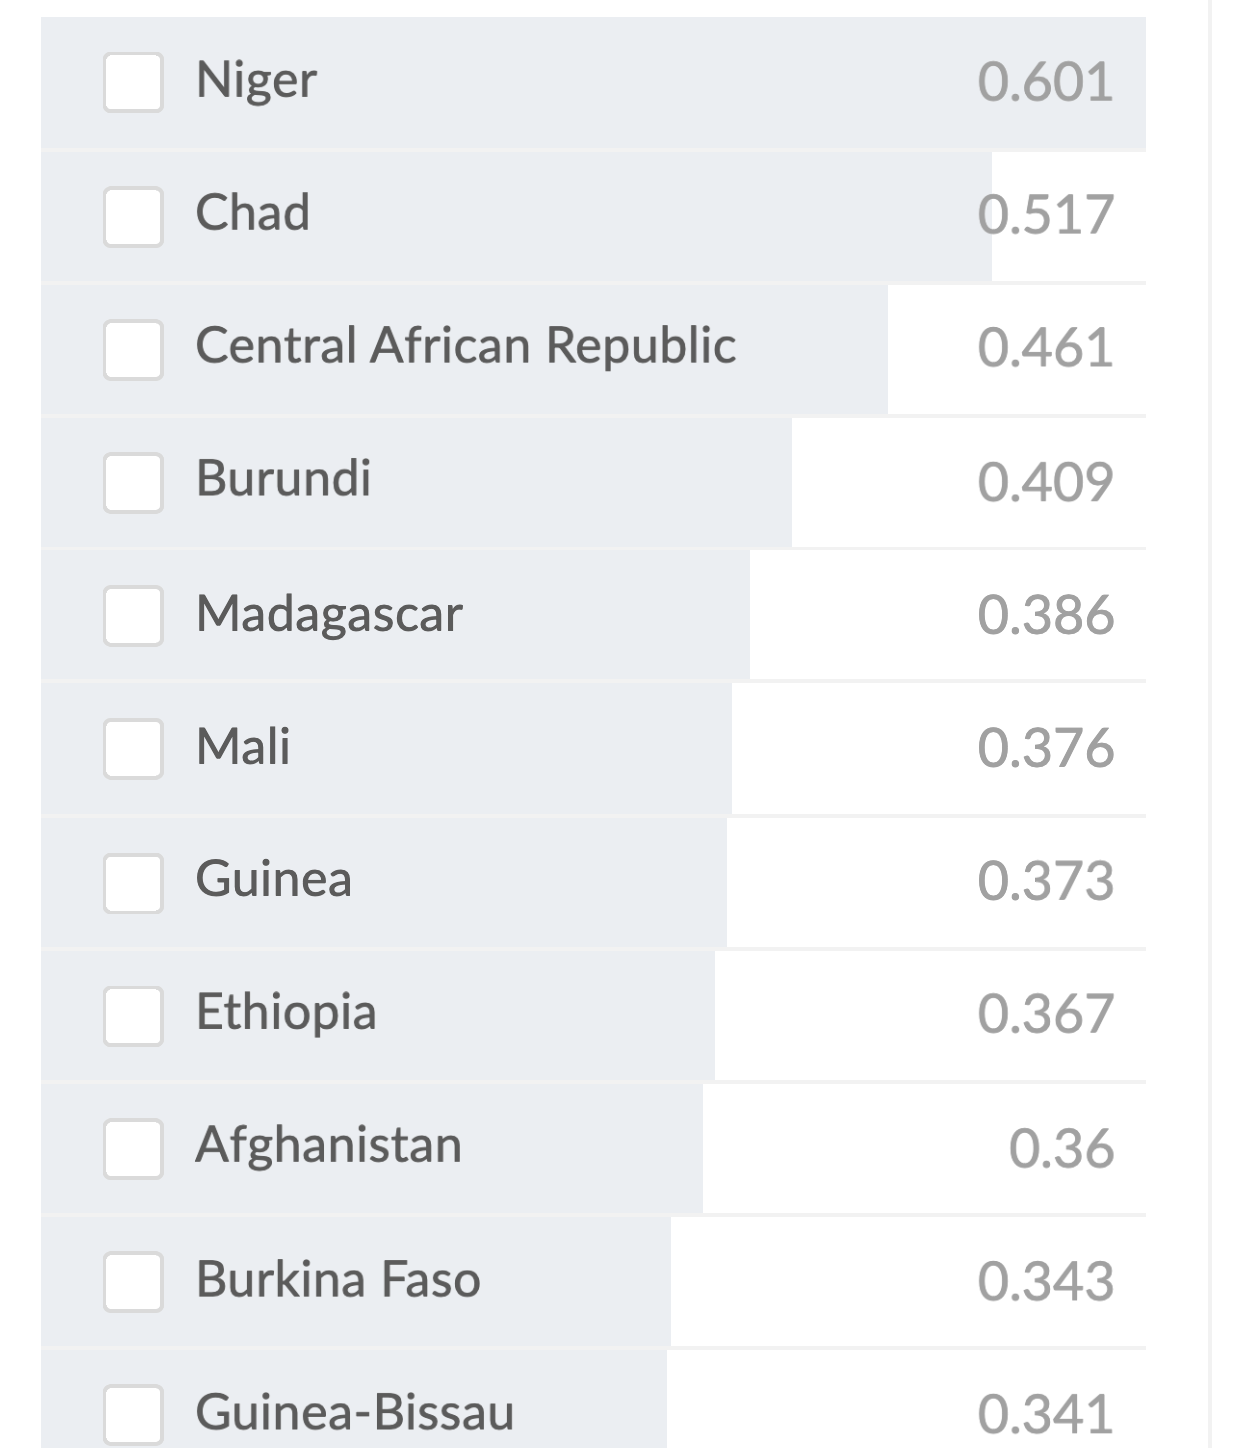1234x1448 pixels.
Task: Check the Mali checkbox
Action: (x=133, y=748)
